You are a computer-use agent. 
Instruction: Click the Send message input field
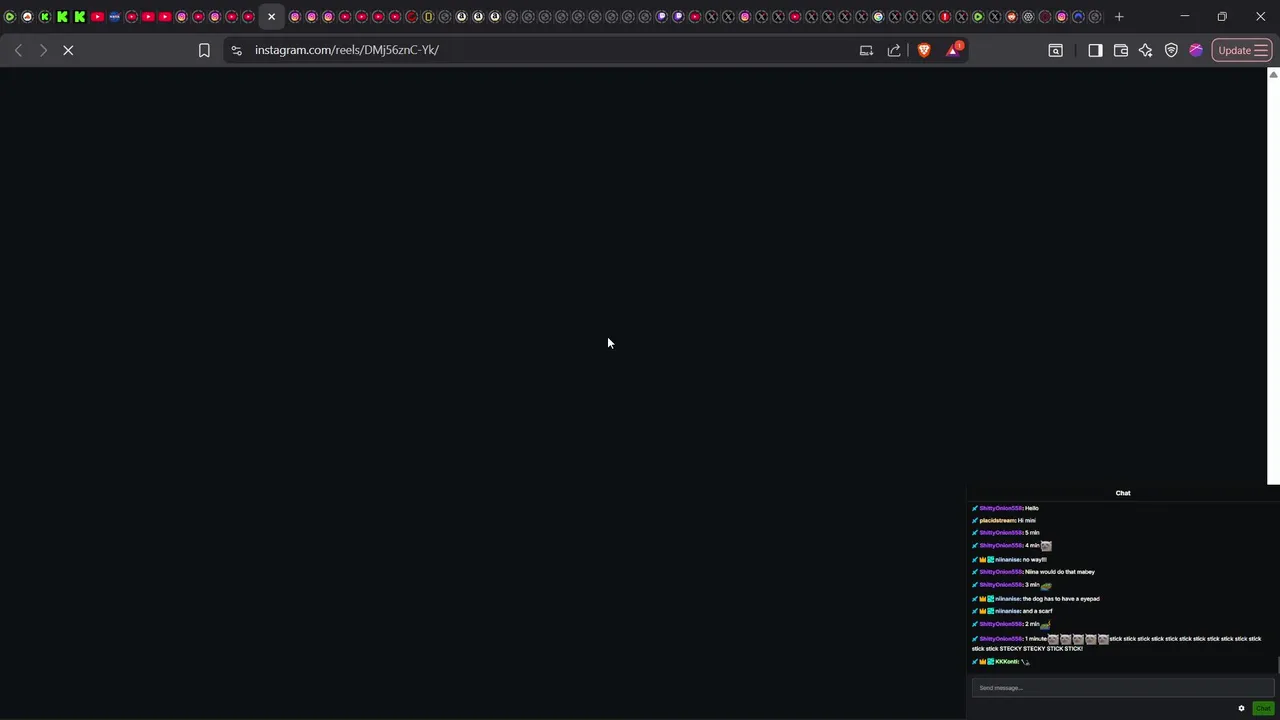(x=1122, y=688)
